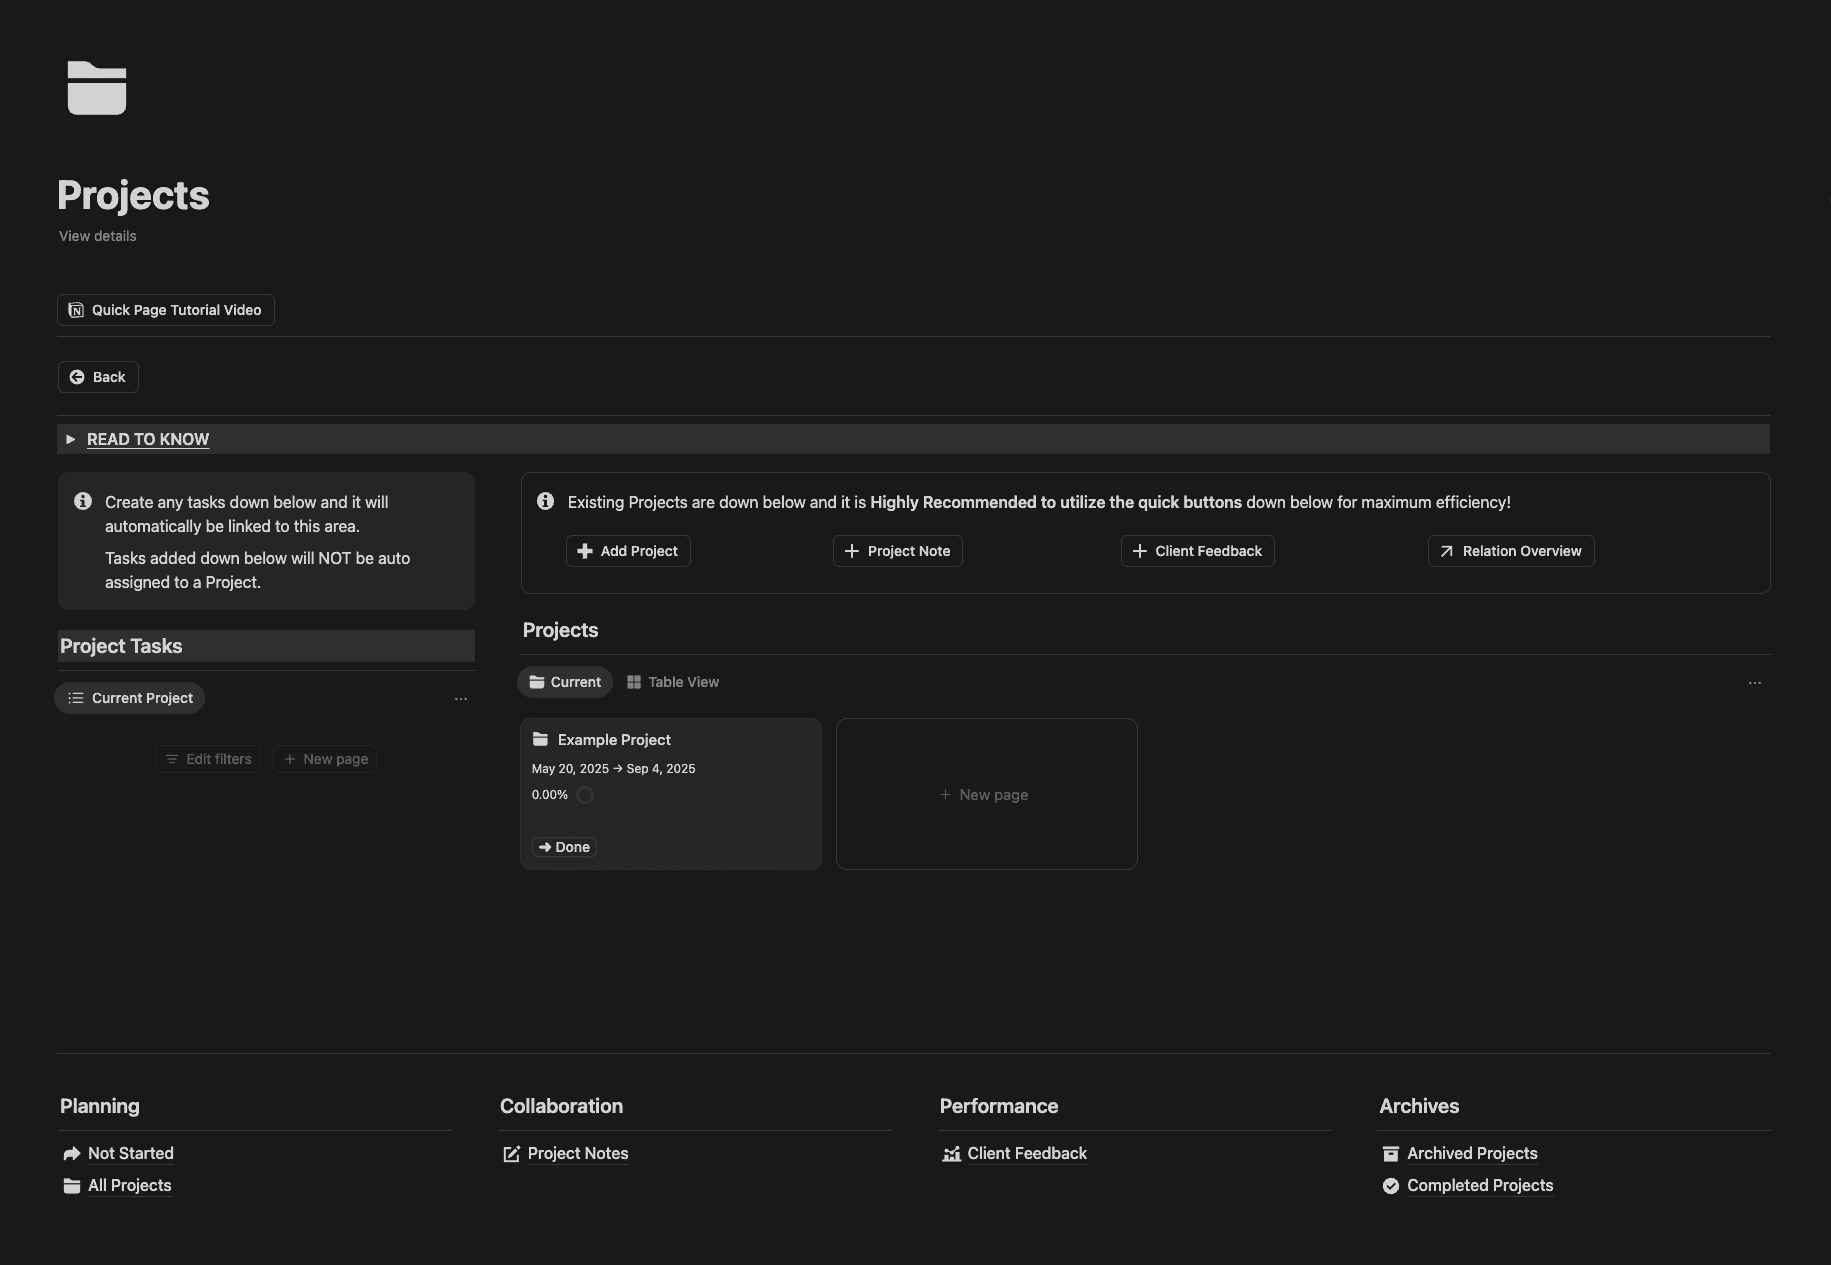Click the Completed Projects checkmark icon
The image size is (1831, 1265).
1391,1186
